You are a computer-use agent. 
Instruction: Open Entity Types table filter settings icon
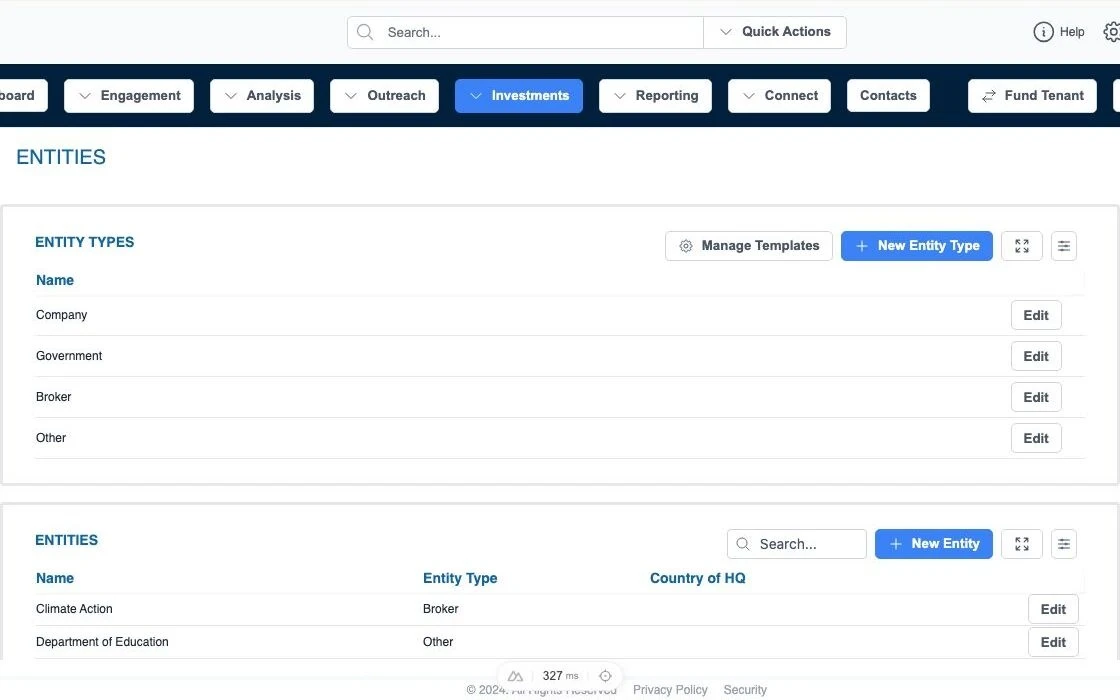[x=1064, y=246]
